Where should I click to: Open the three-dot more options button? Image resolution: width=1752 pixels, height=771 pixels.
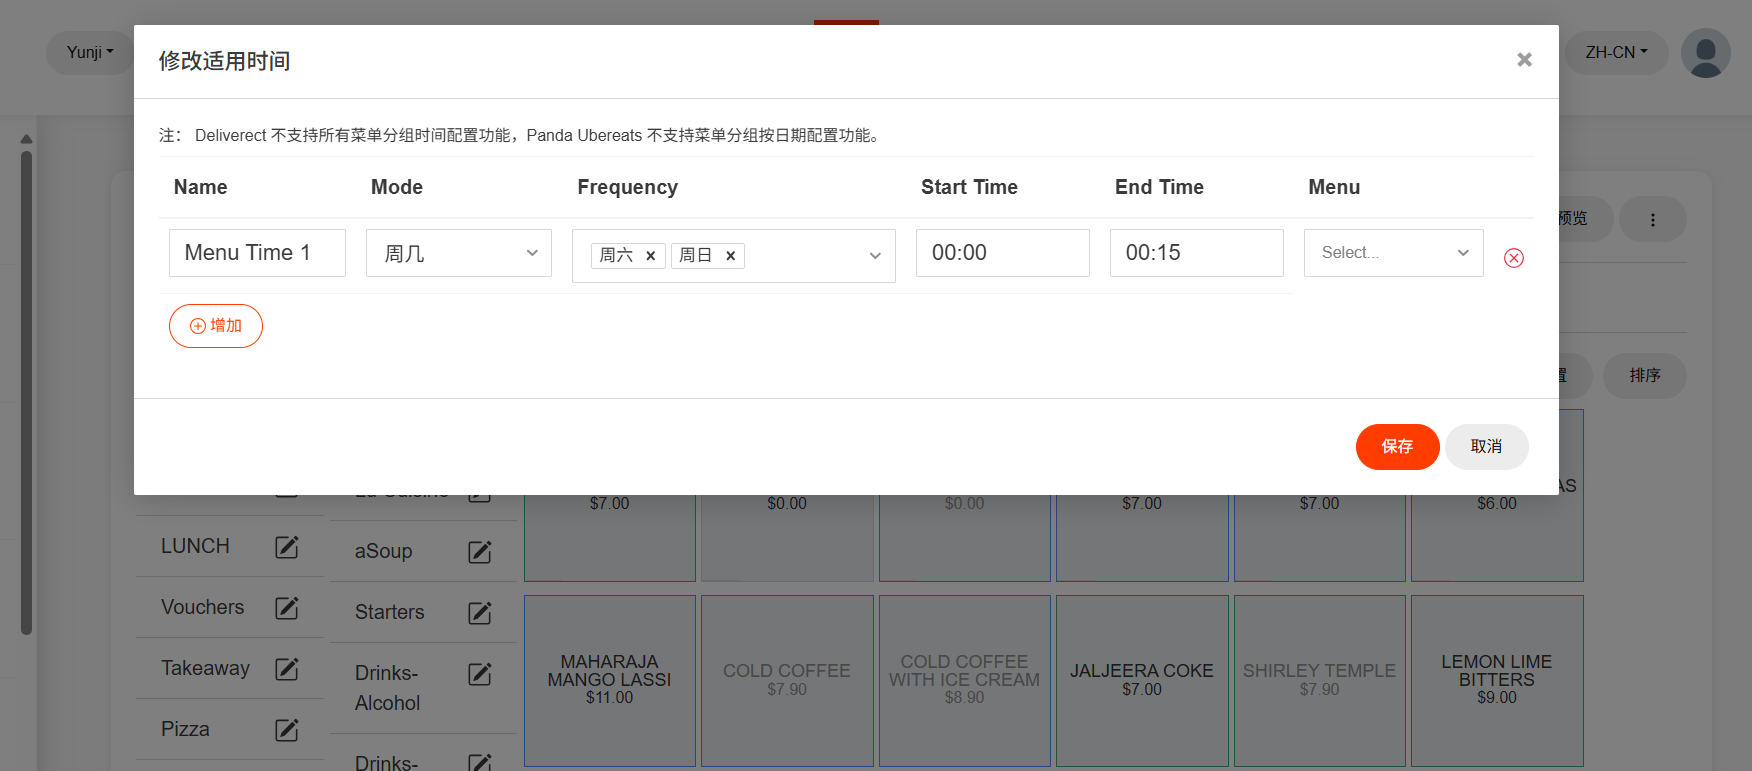(1653, 219)
